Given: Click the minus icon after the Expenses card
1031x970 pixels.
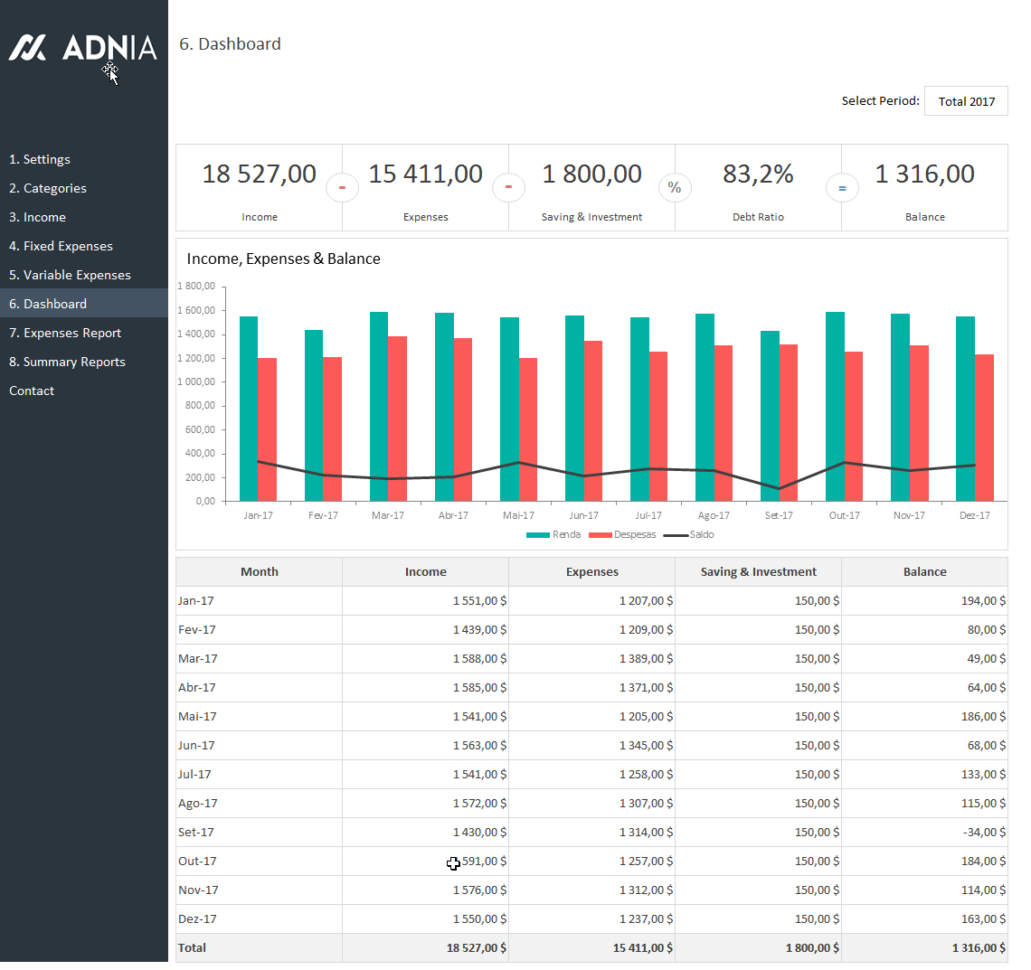Looking at the screenshot, I should pyautogui.click(x=509, y=187).
